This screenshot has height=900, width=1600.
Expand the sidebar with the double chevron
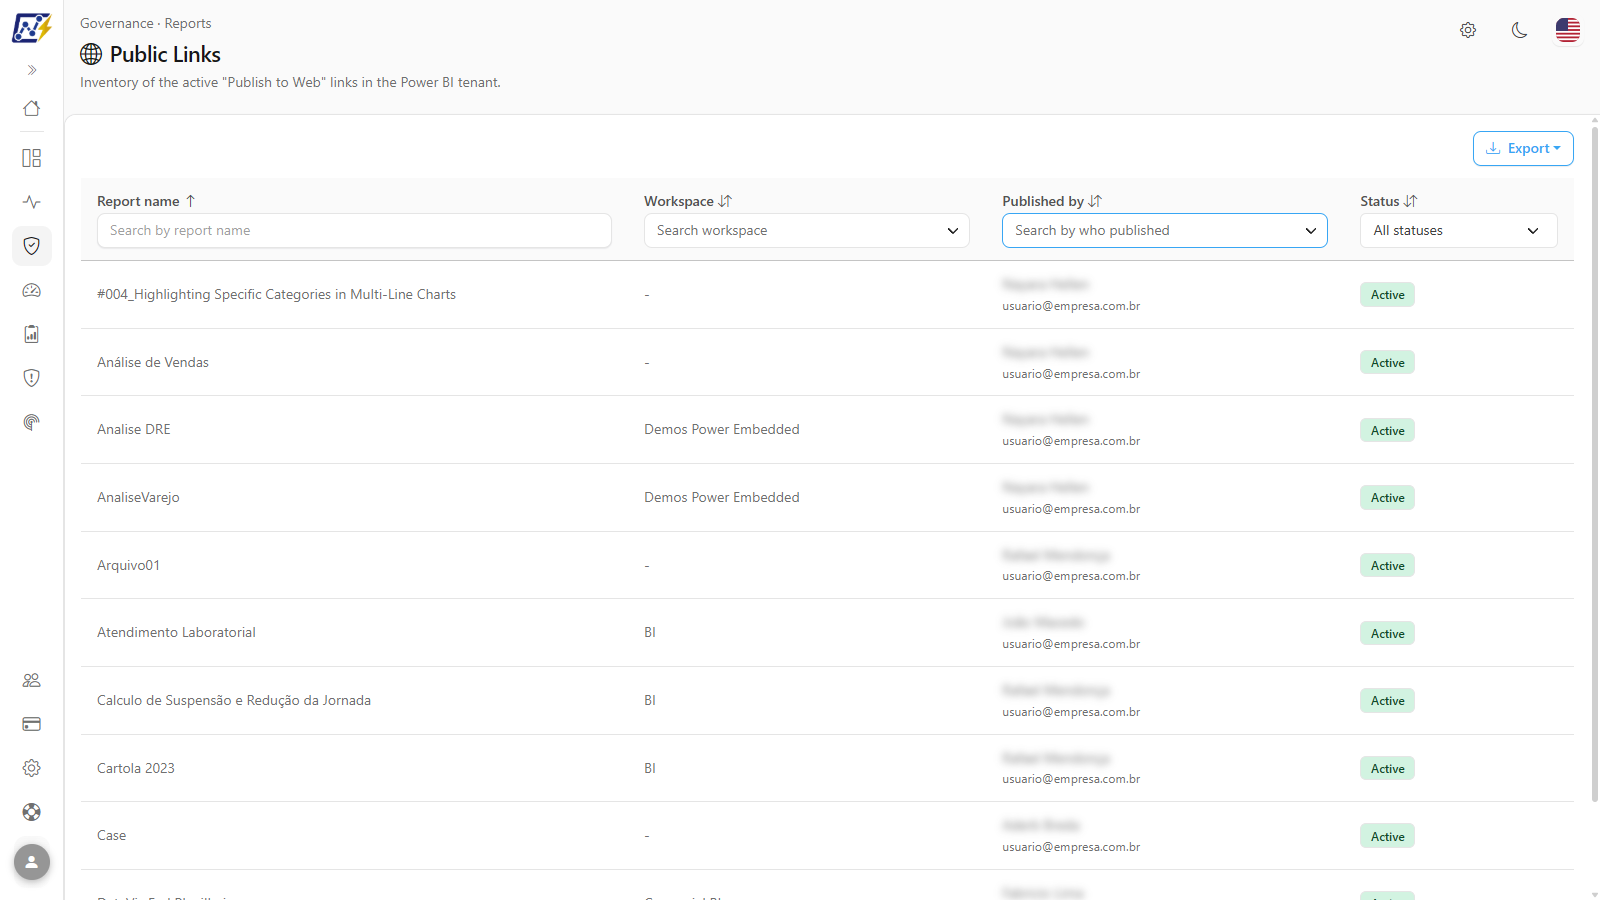click(x=32, y=70)
